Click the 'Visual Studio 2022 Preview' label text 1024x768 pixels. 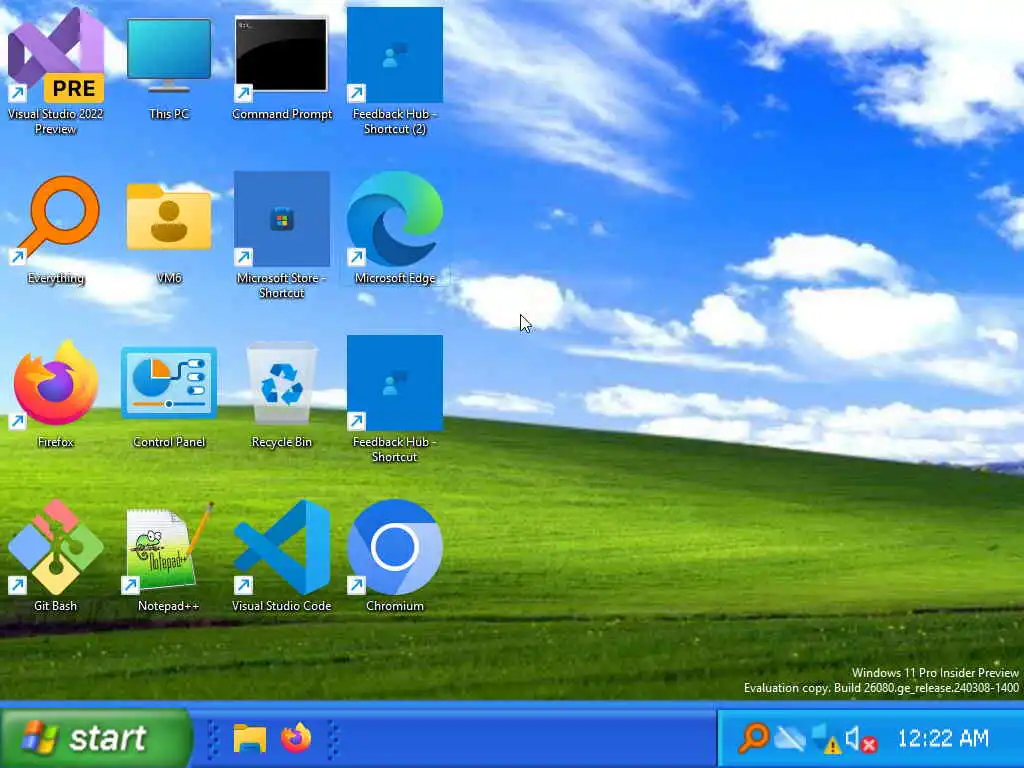56,121
